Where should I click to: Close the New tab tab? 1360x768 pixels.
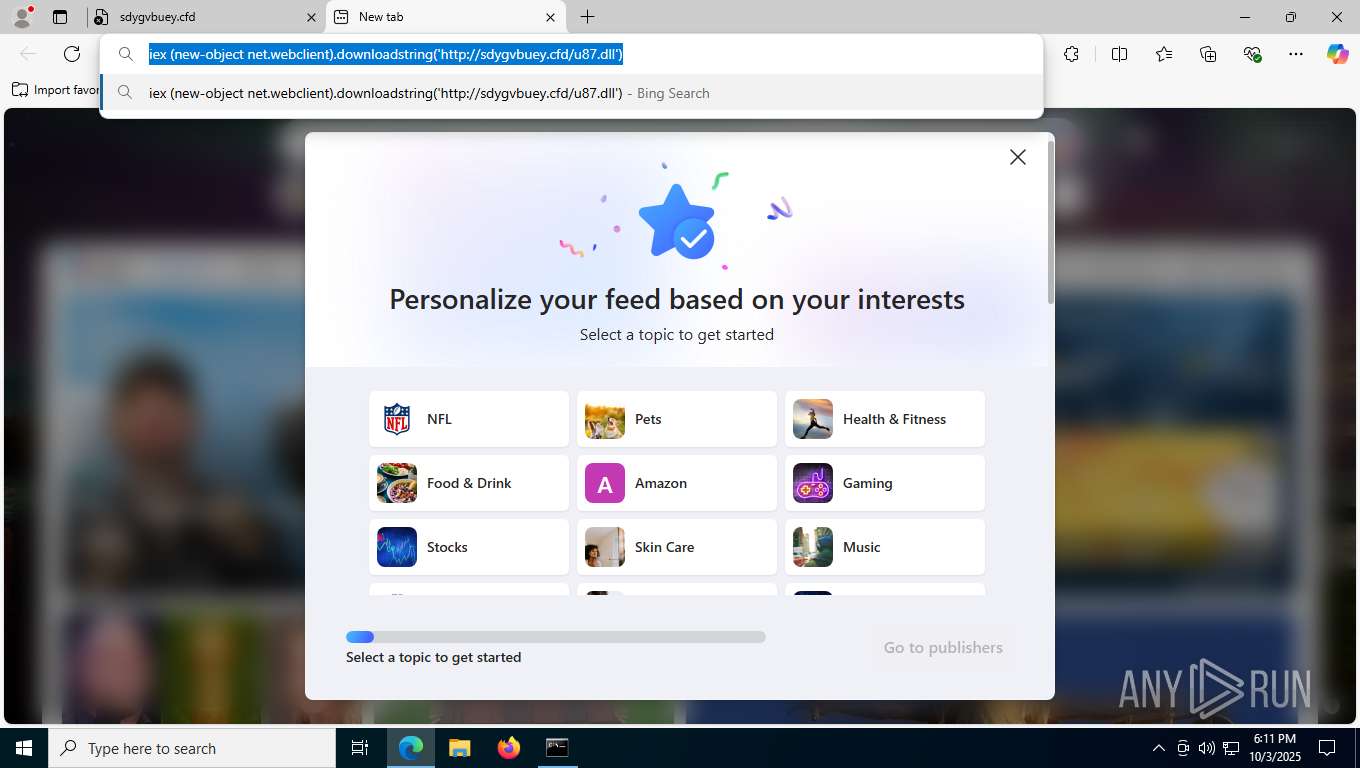(551, 17)
